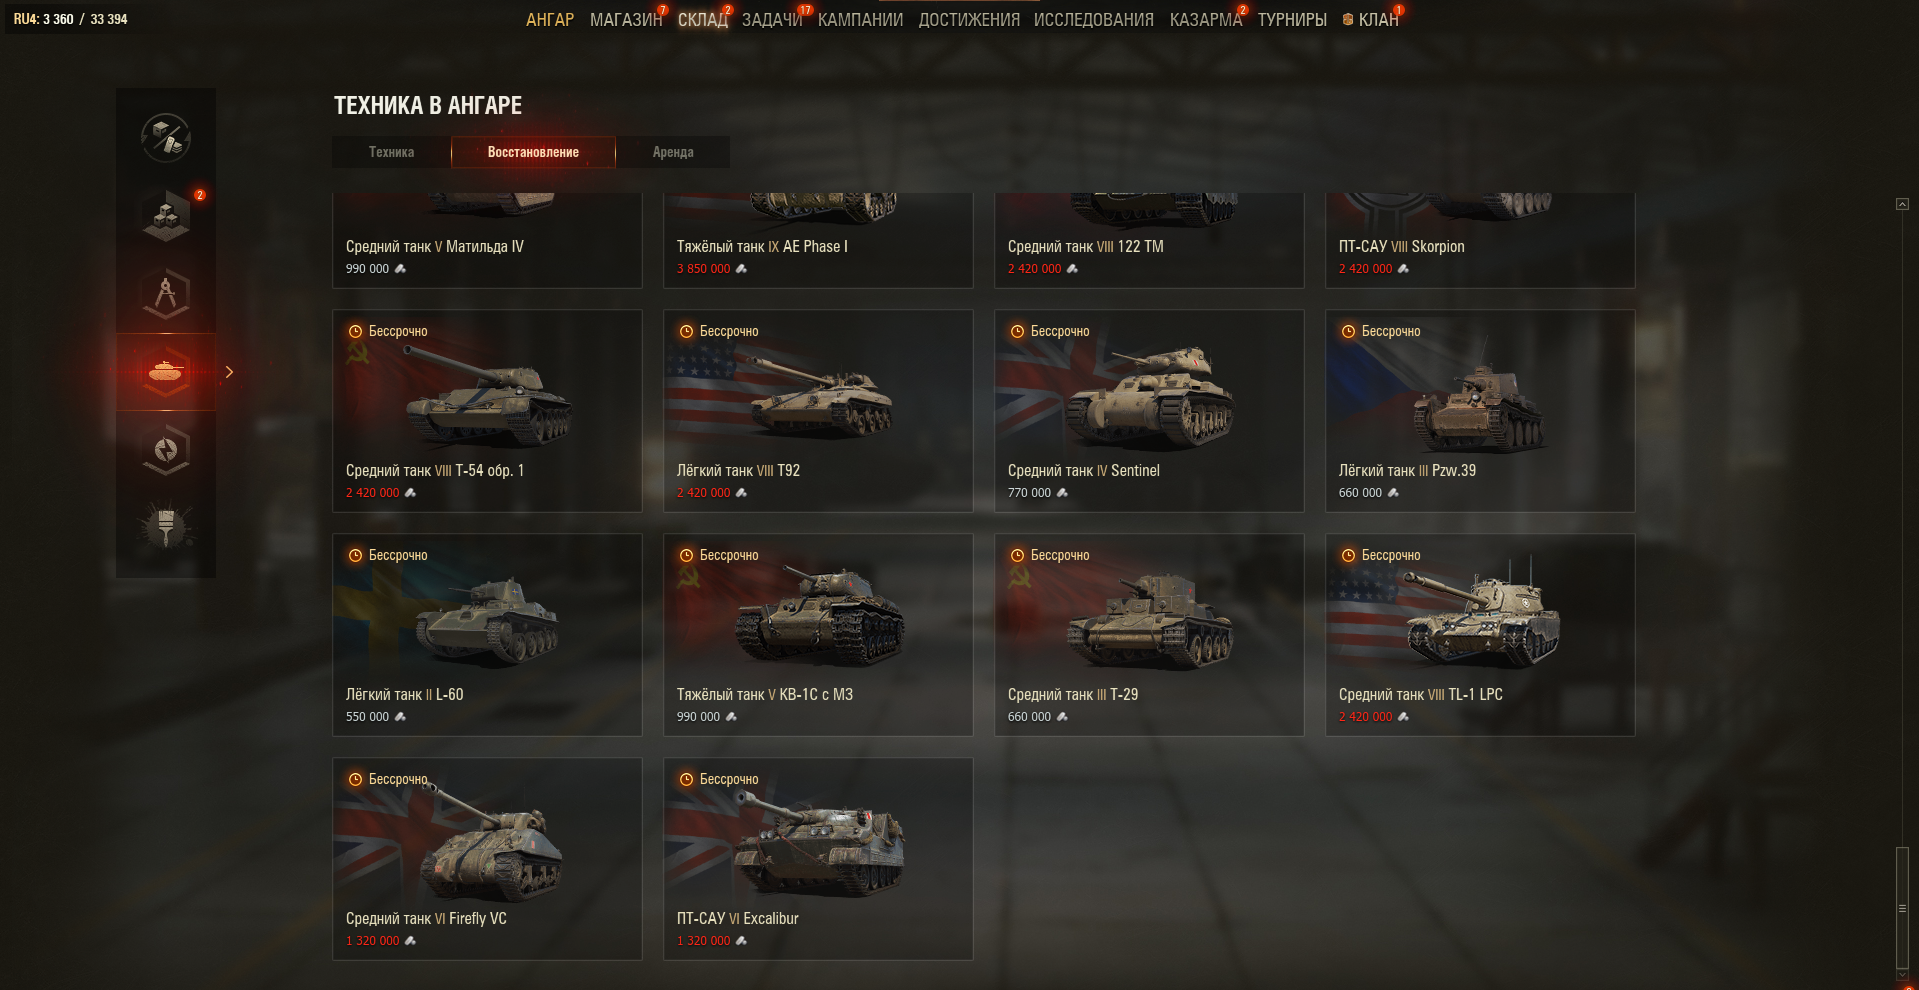Viewport: 1919px width, 990px height.
Task: Open the paintbrush customization sidebar icon
Action: pos(166,527)
